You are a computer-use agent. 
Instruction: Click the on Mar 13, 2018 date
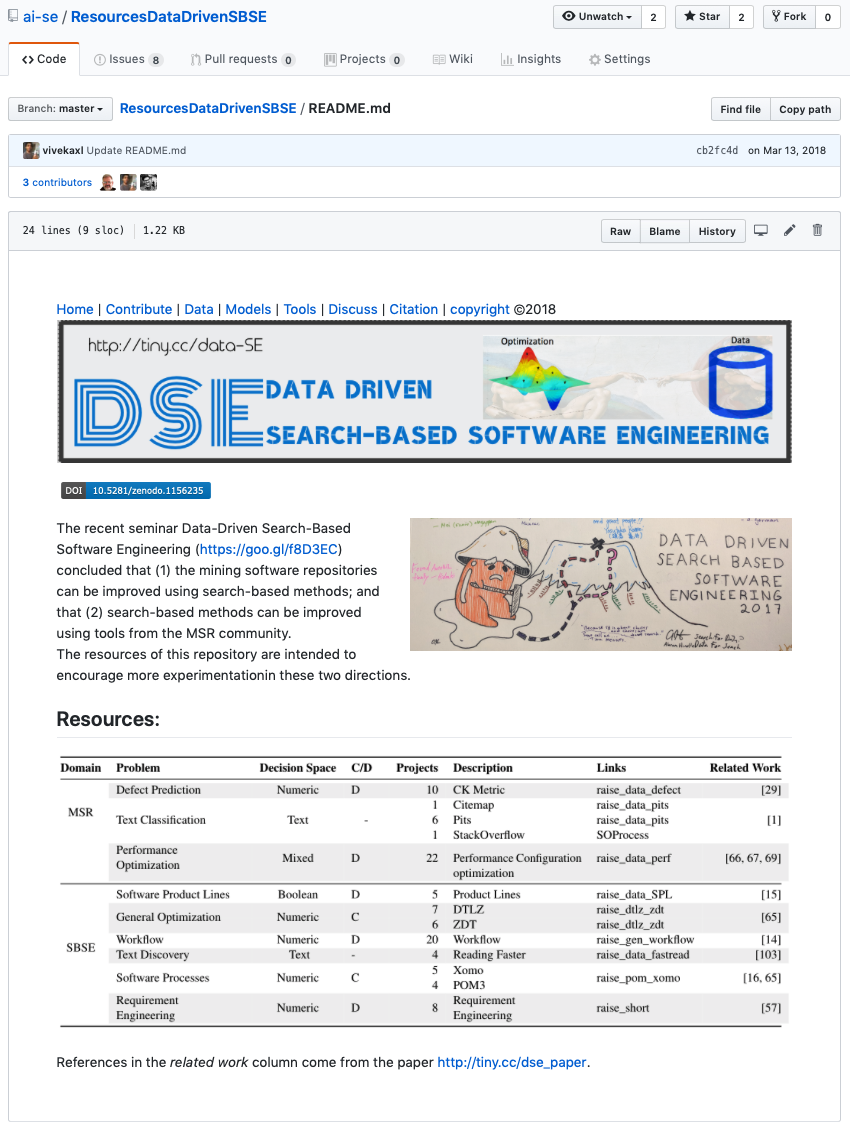tap(787, 150)
